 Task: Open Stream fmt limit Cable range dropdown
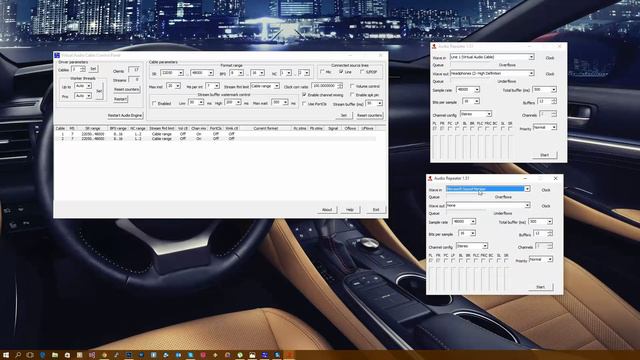[x=265, y=86]
